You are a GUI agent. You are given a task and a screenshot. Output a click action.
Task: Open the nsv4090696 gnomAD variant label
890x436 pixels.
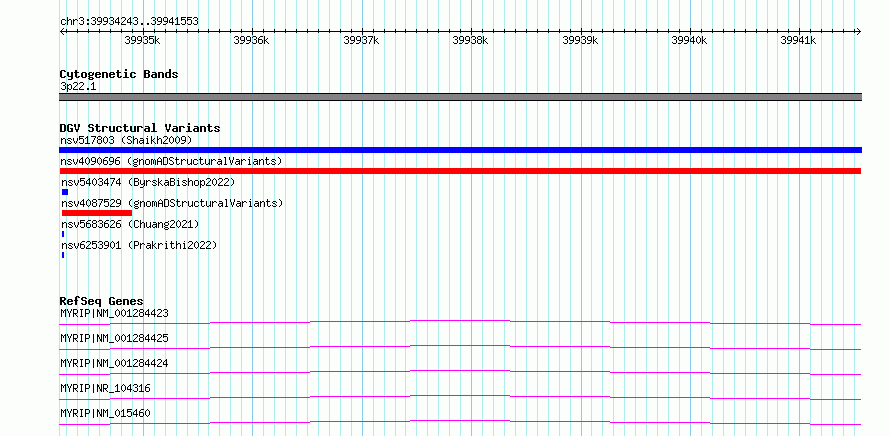(171, 161)
